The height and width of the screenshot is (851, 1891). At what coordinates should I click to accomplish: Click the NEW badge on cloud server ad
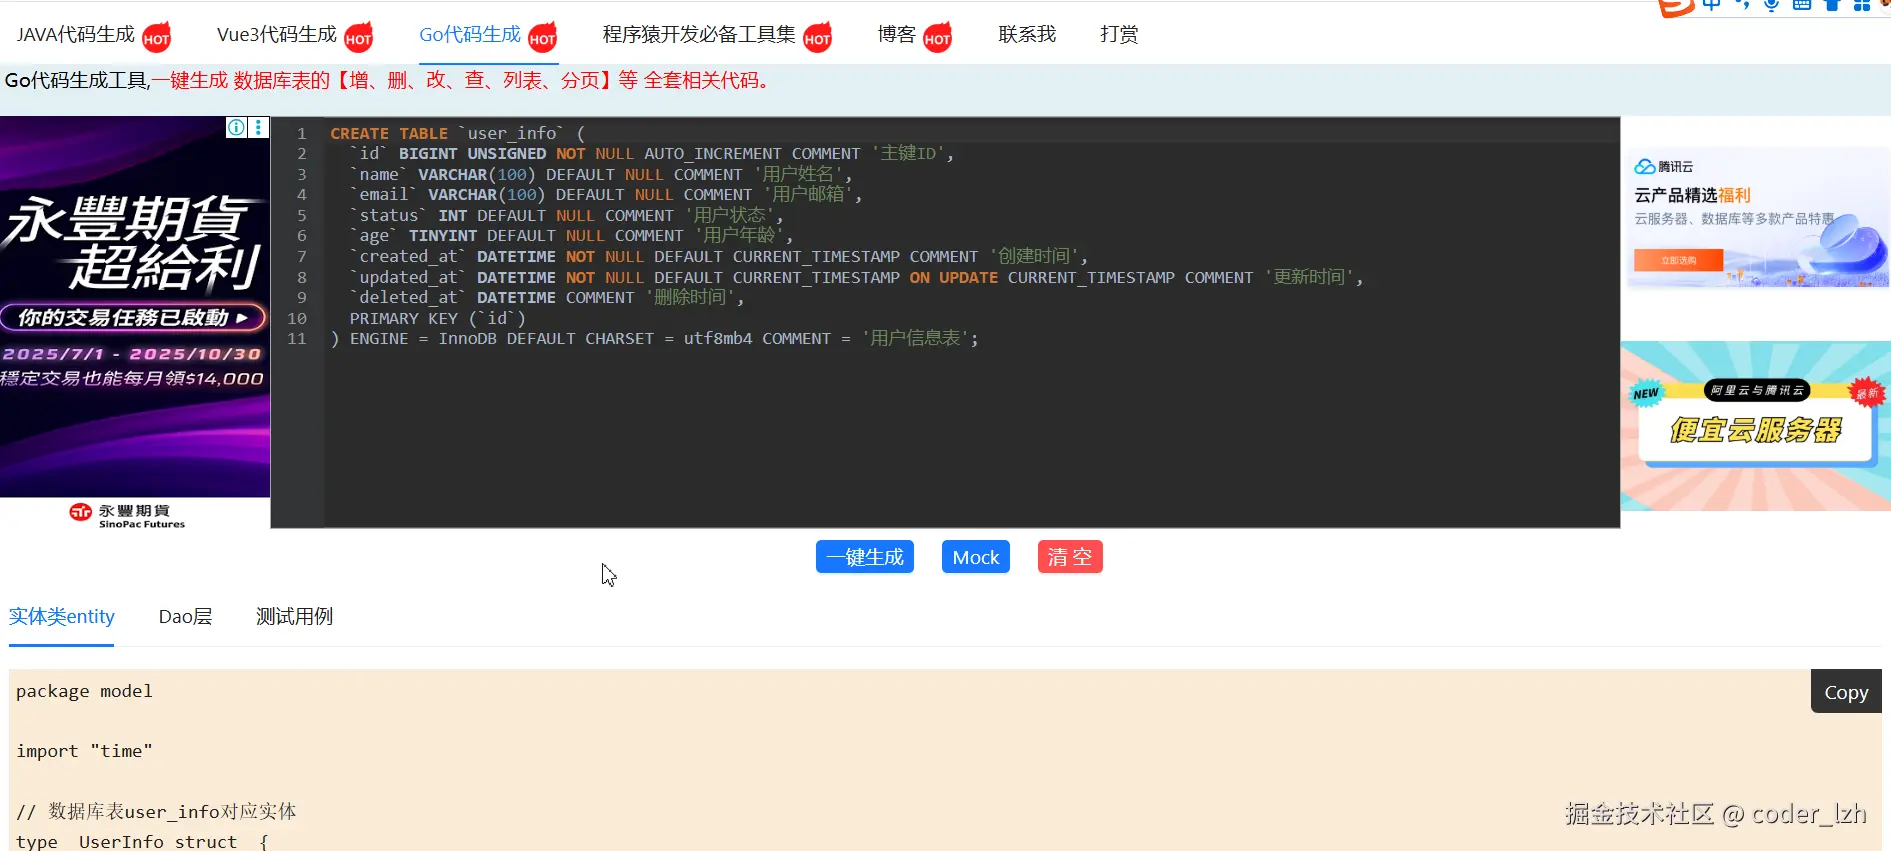click(1645, 393)
